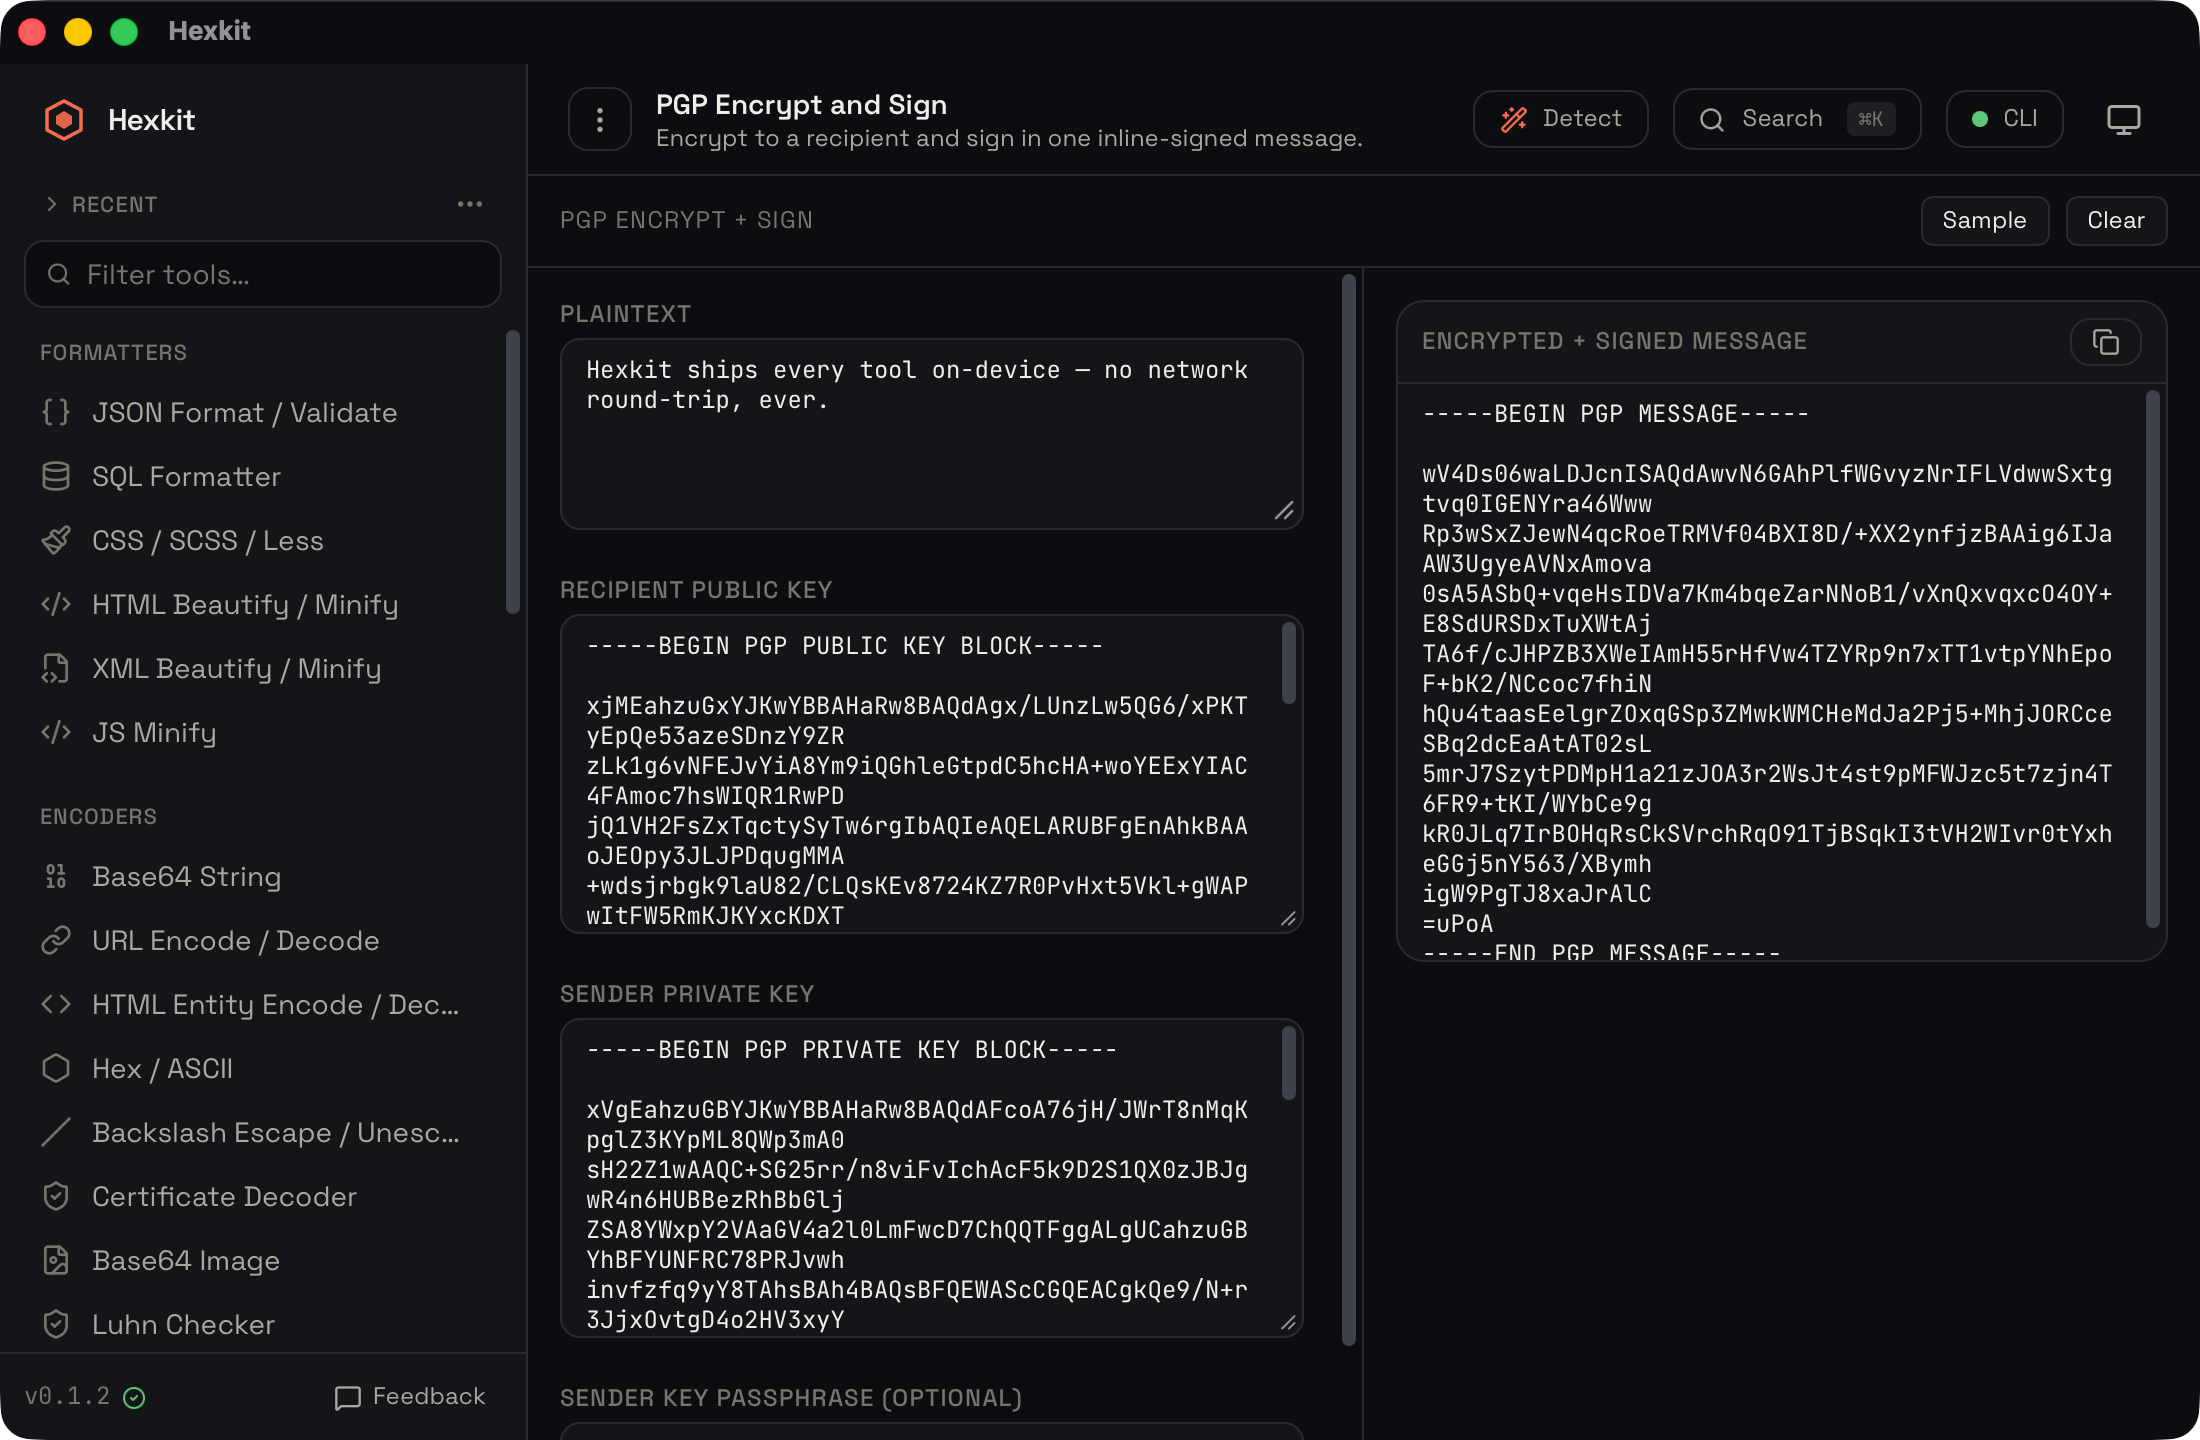Click the sender private key scrollbar
Viewport: 2200px width, 1440px height.
[x=1288, y=1064]
